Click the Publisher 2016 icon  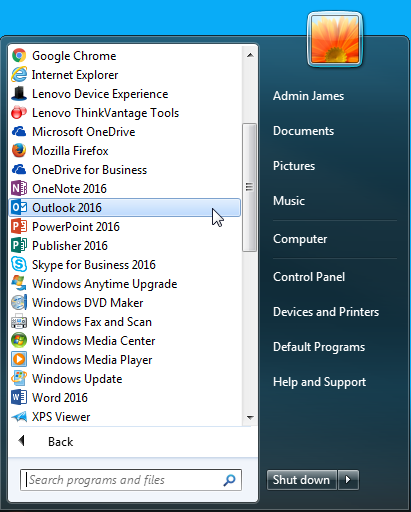(19, 245)
